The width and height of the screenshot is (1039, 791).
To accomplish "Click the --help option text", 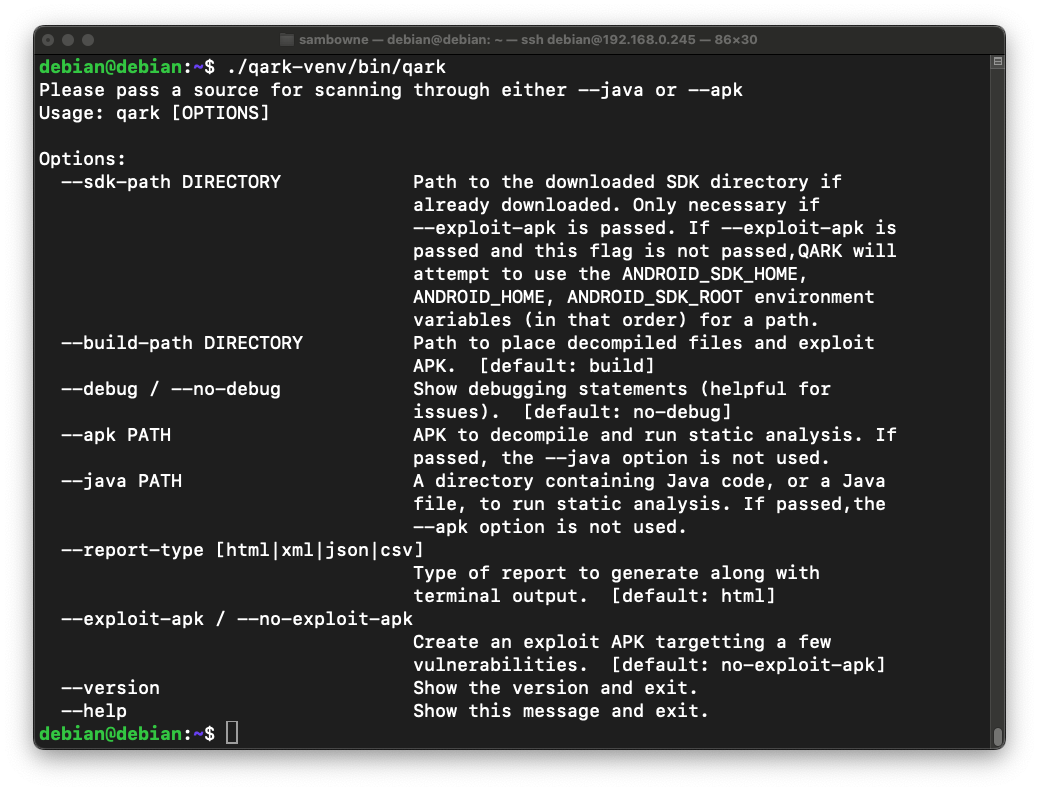I will pos(94,711).
